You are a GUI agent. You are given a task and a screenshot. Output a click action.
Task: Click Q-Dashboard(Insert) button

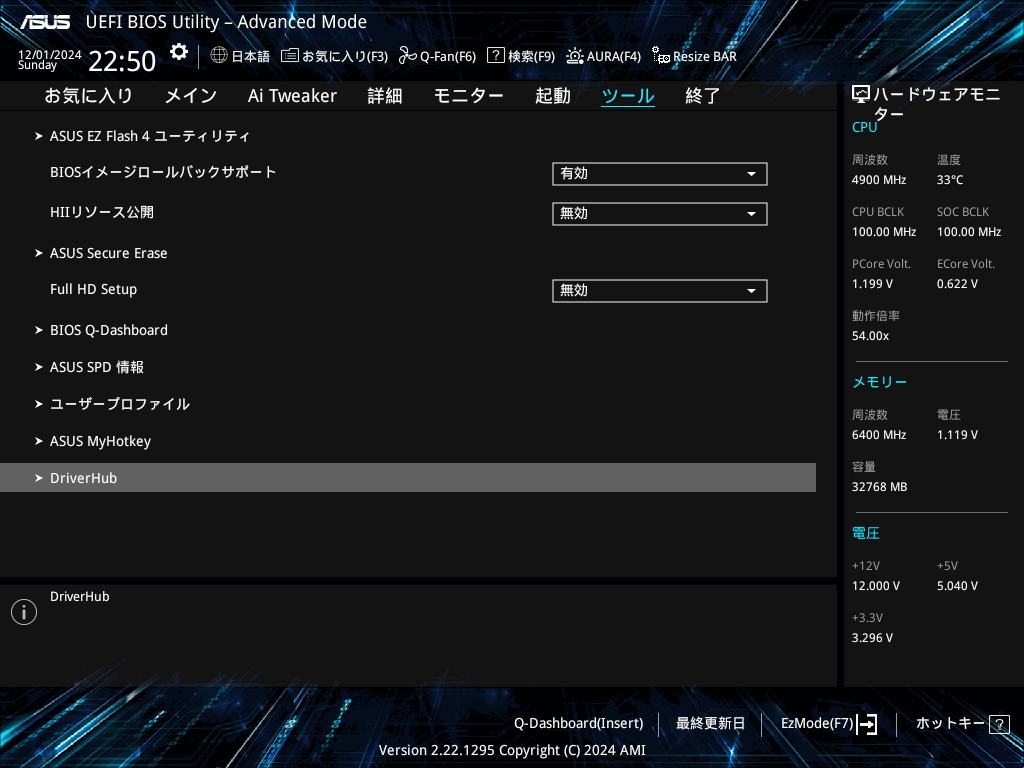click(579, 723)
